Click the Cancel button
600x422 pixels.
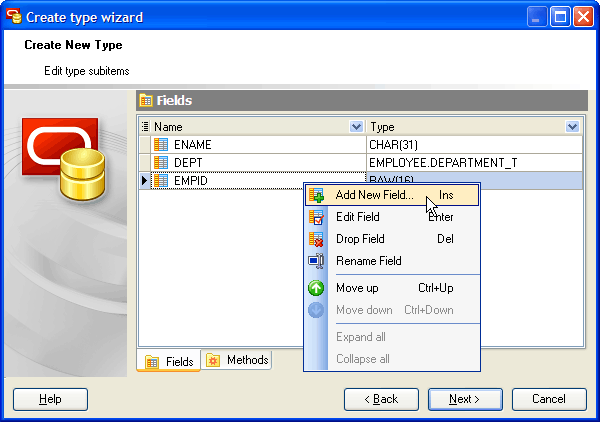(549, 399)
